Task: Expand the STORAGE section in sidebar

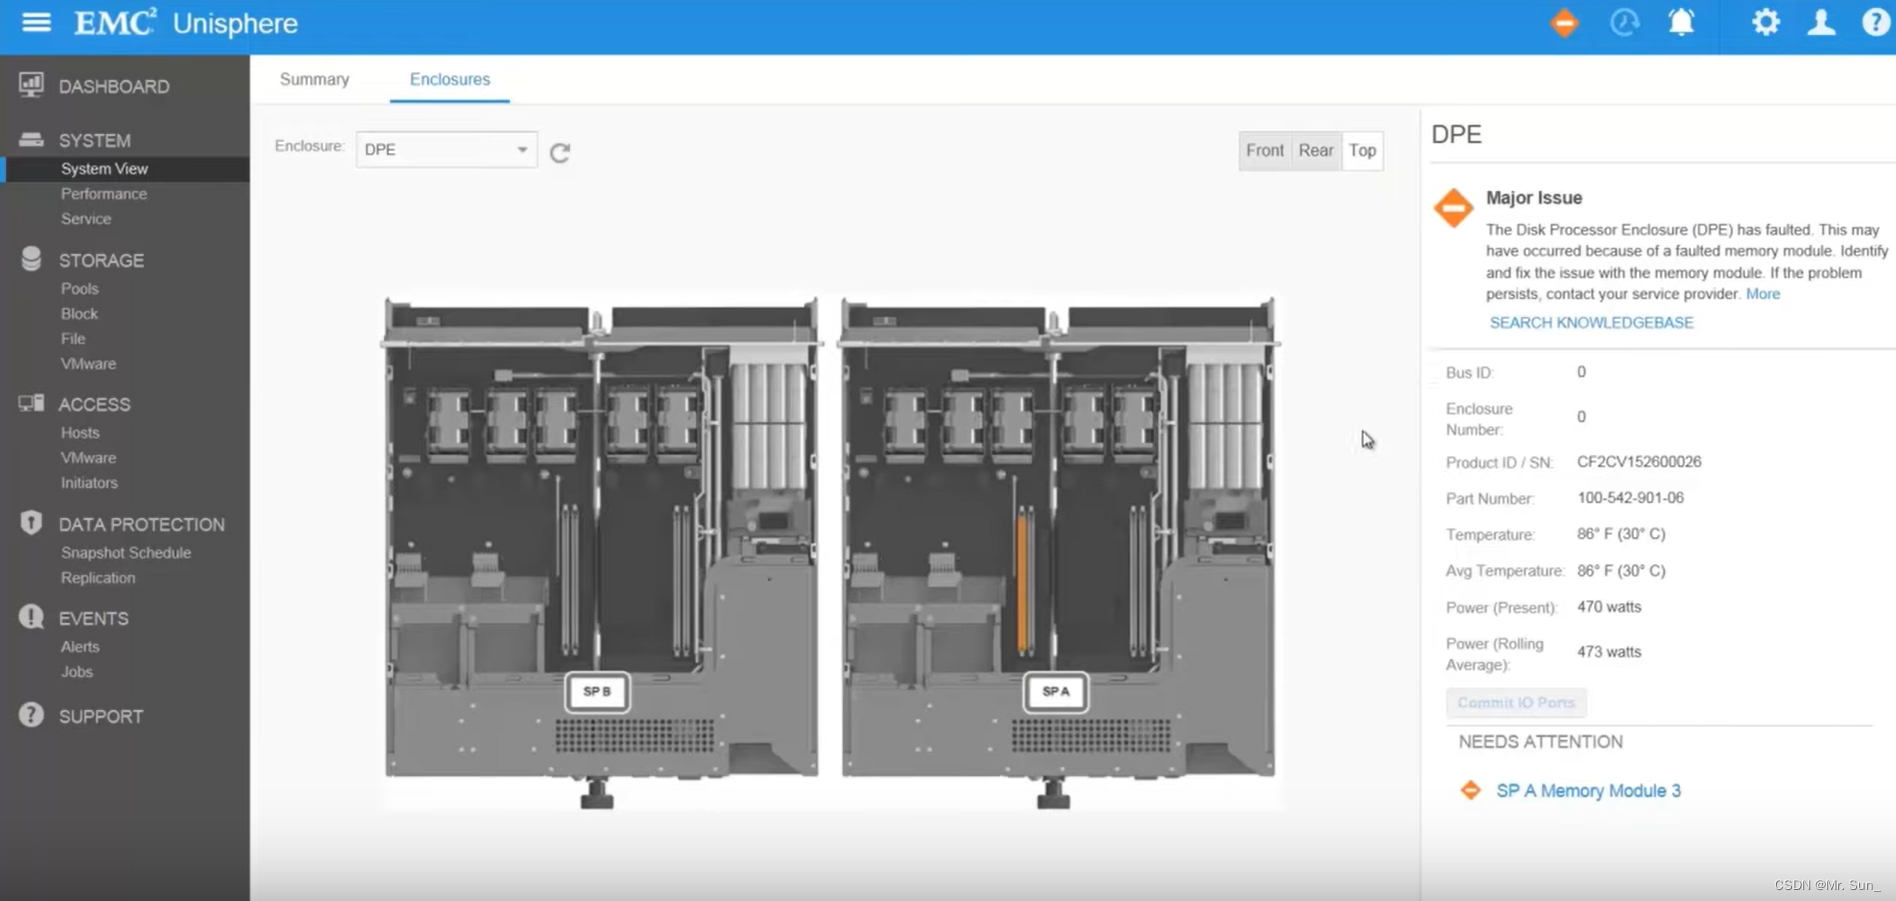Action: pos(100,260)
